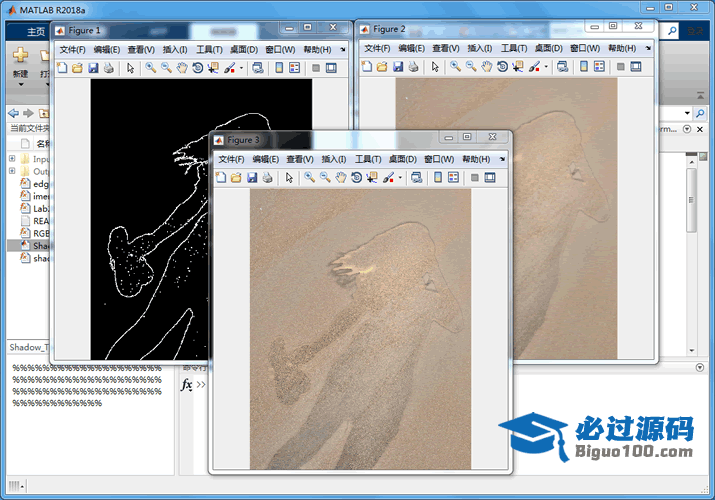Click scrollbar down arrow in right panel
The image size is (715, 500).
click(692, 351)
